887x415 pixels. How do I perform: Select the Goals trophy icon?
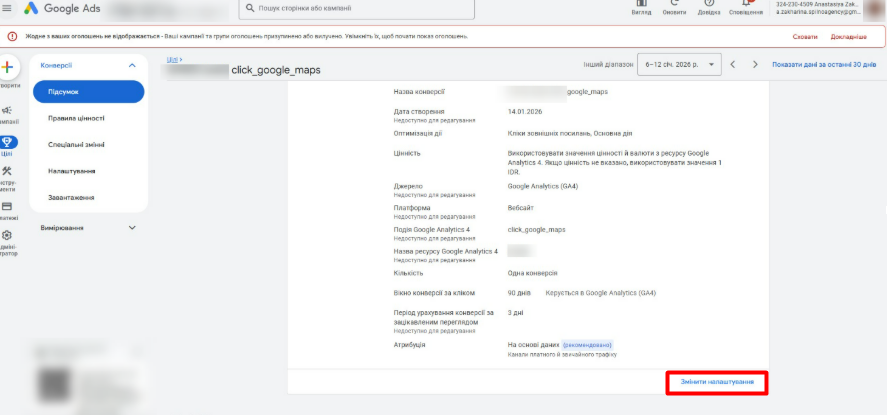pyautogui.click(x=7, y=142)
